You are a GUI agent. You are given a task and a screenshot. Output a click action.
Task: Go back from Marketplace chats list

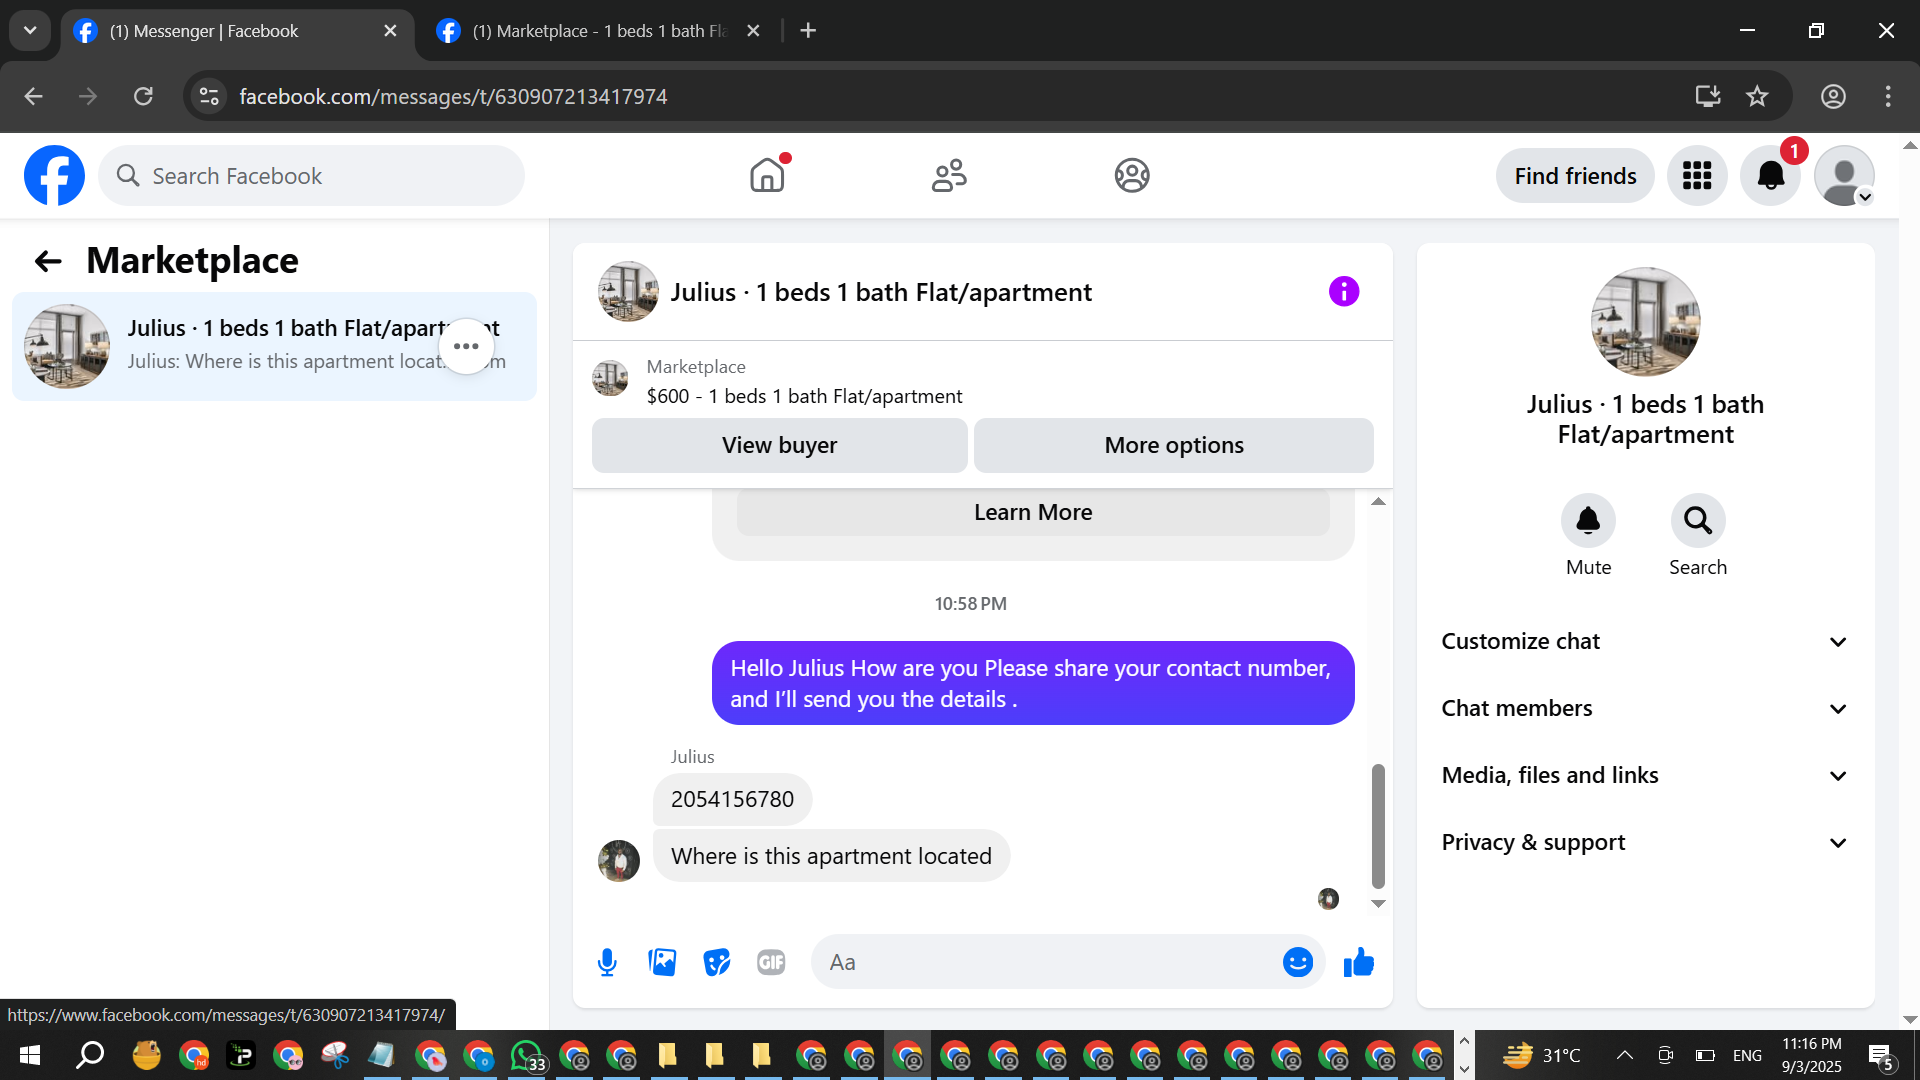point(48,261)
